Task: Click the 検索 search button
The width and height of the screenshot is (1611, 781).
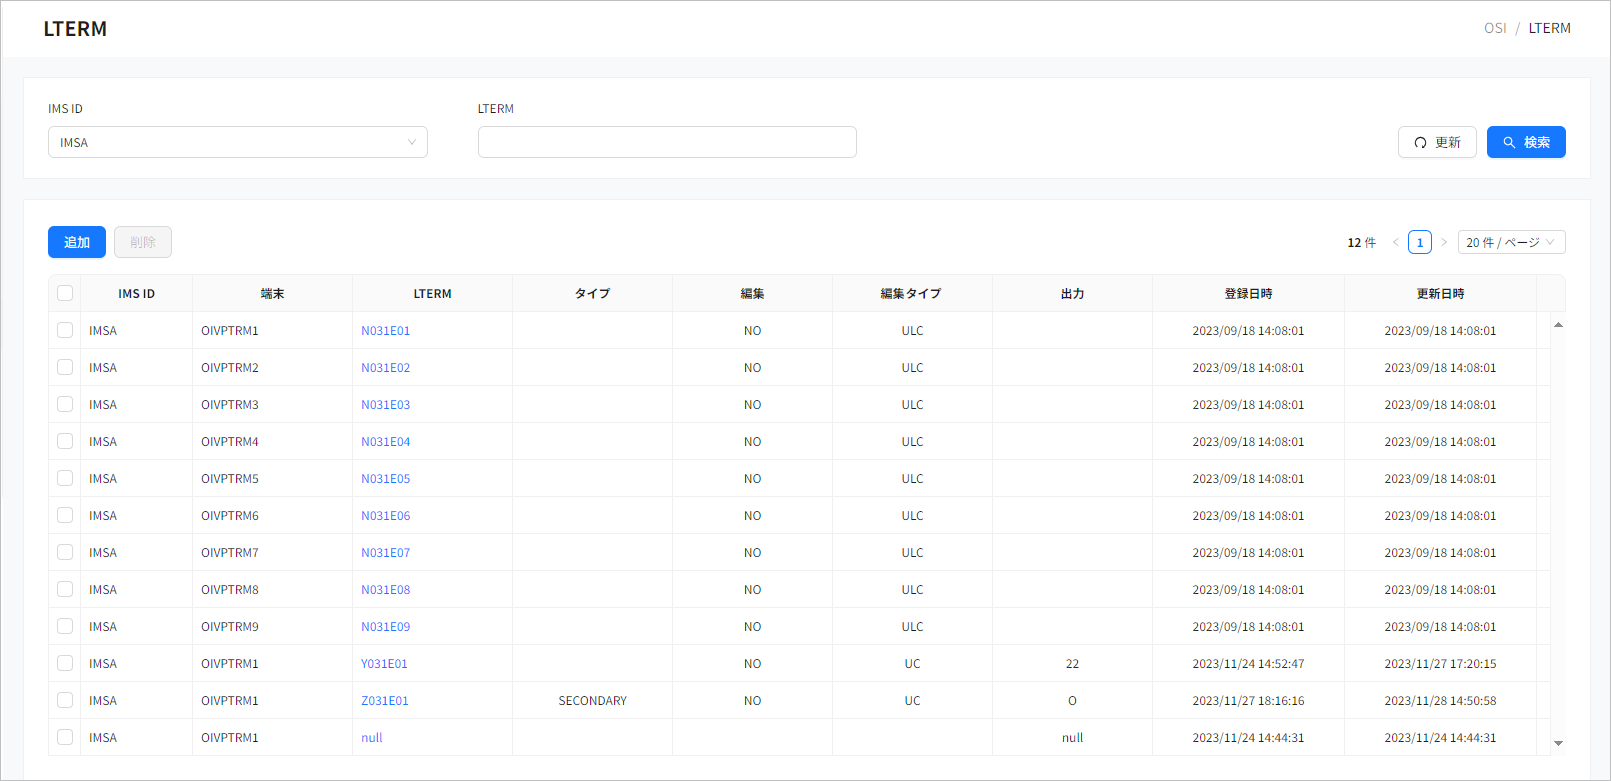Action: 1525,142
